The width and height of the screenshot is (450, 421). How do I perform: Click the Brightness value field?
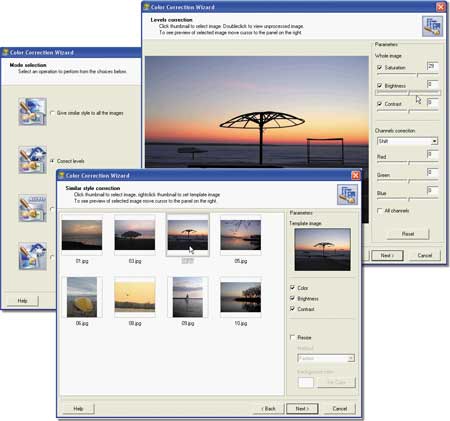[432, 84]
